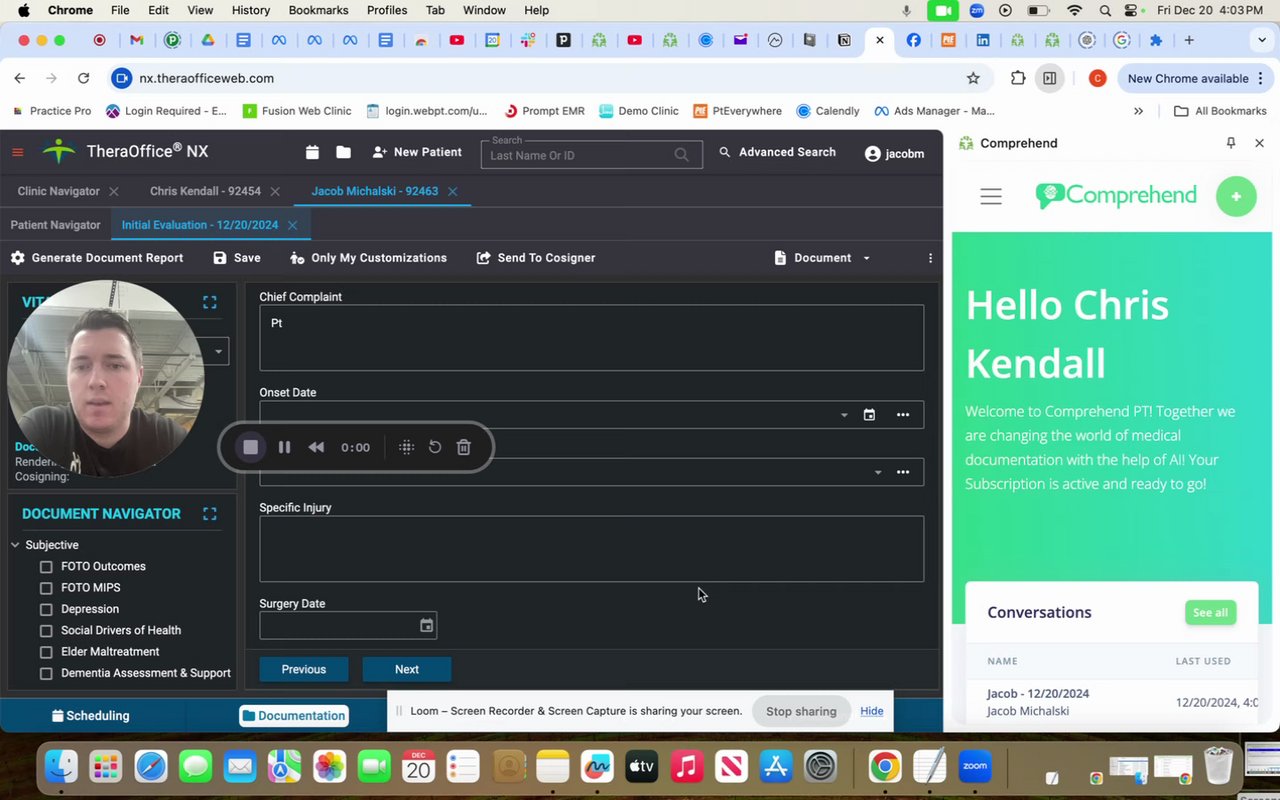Click the green plus button in Comprehend
The width and height of the screenshot is (1280, 800).
pos(1236,197)
